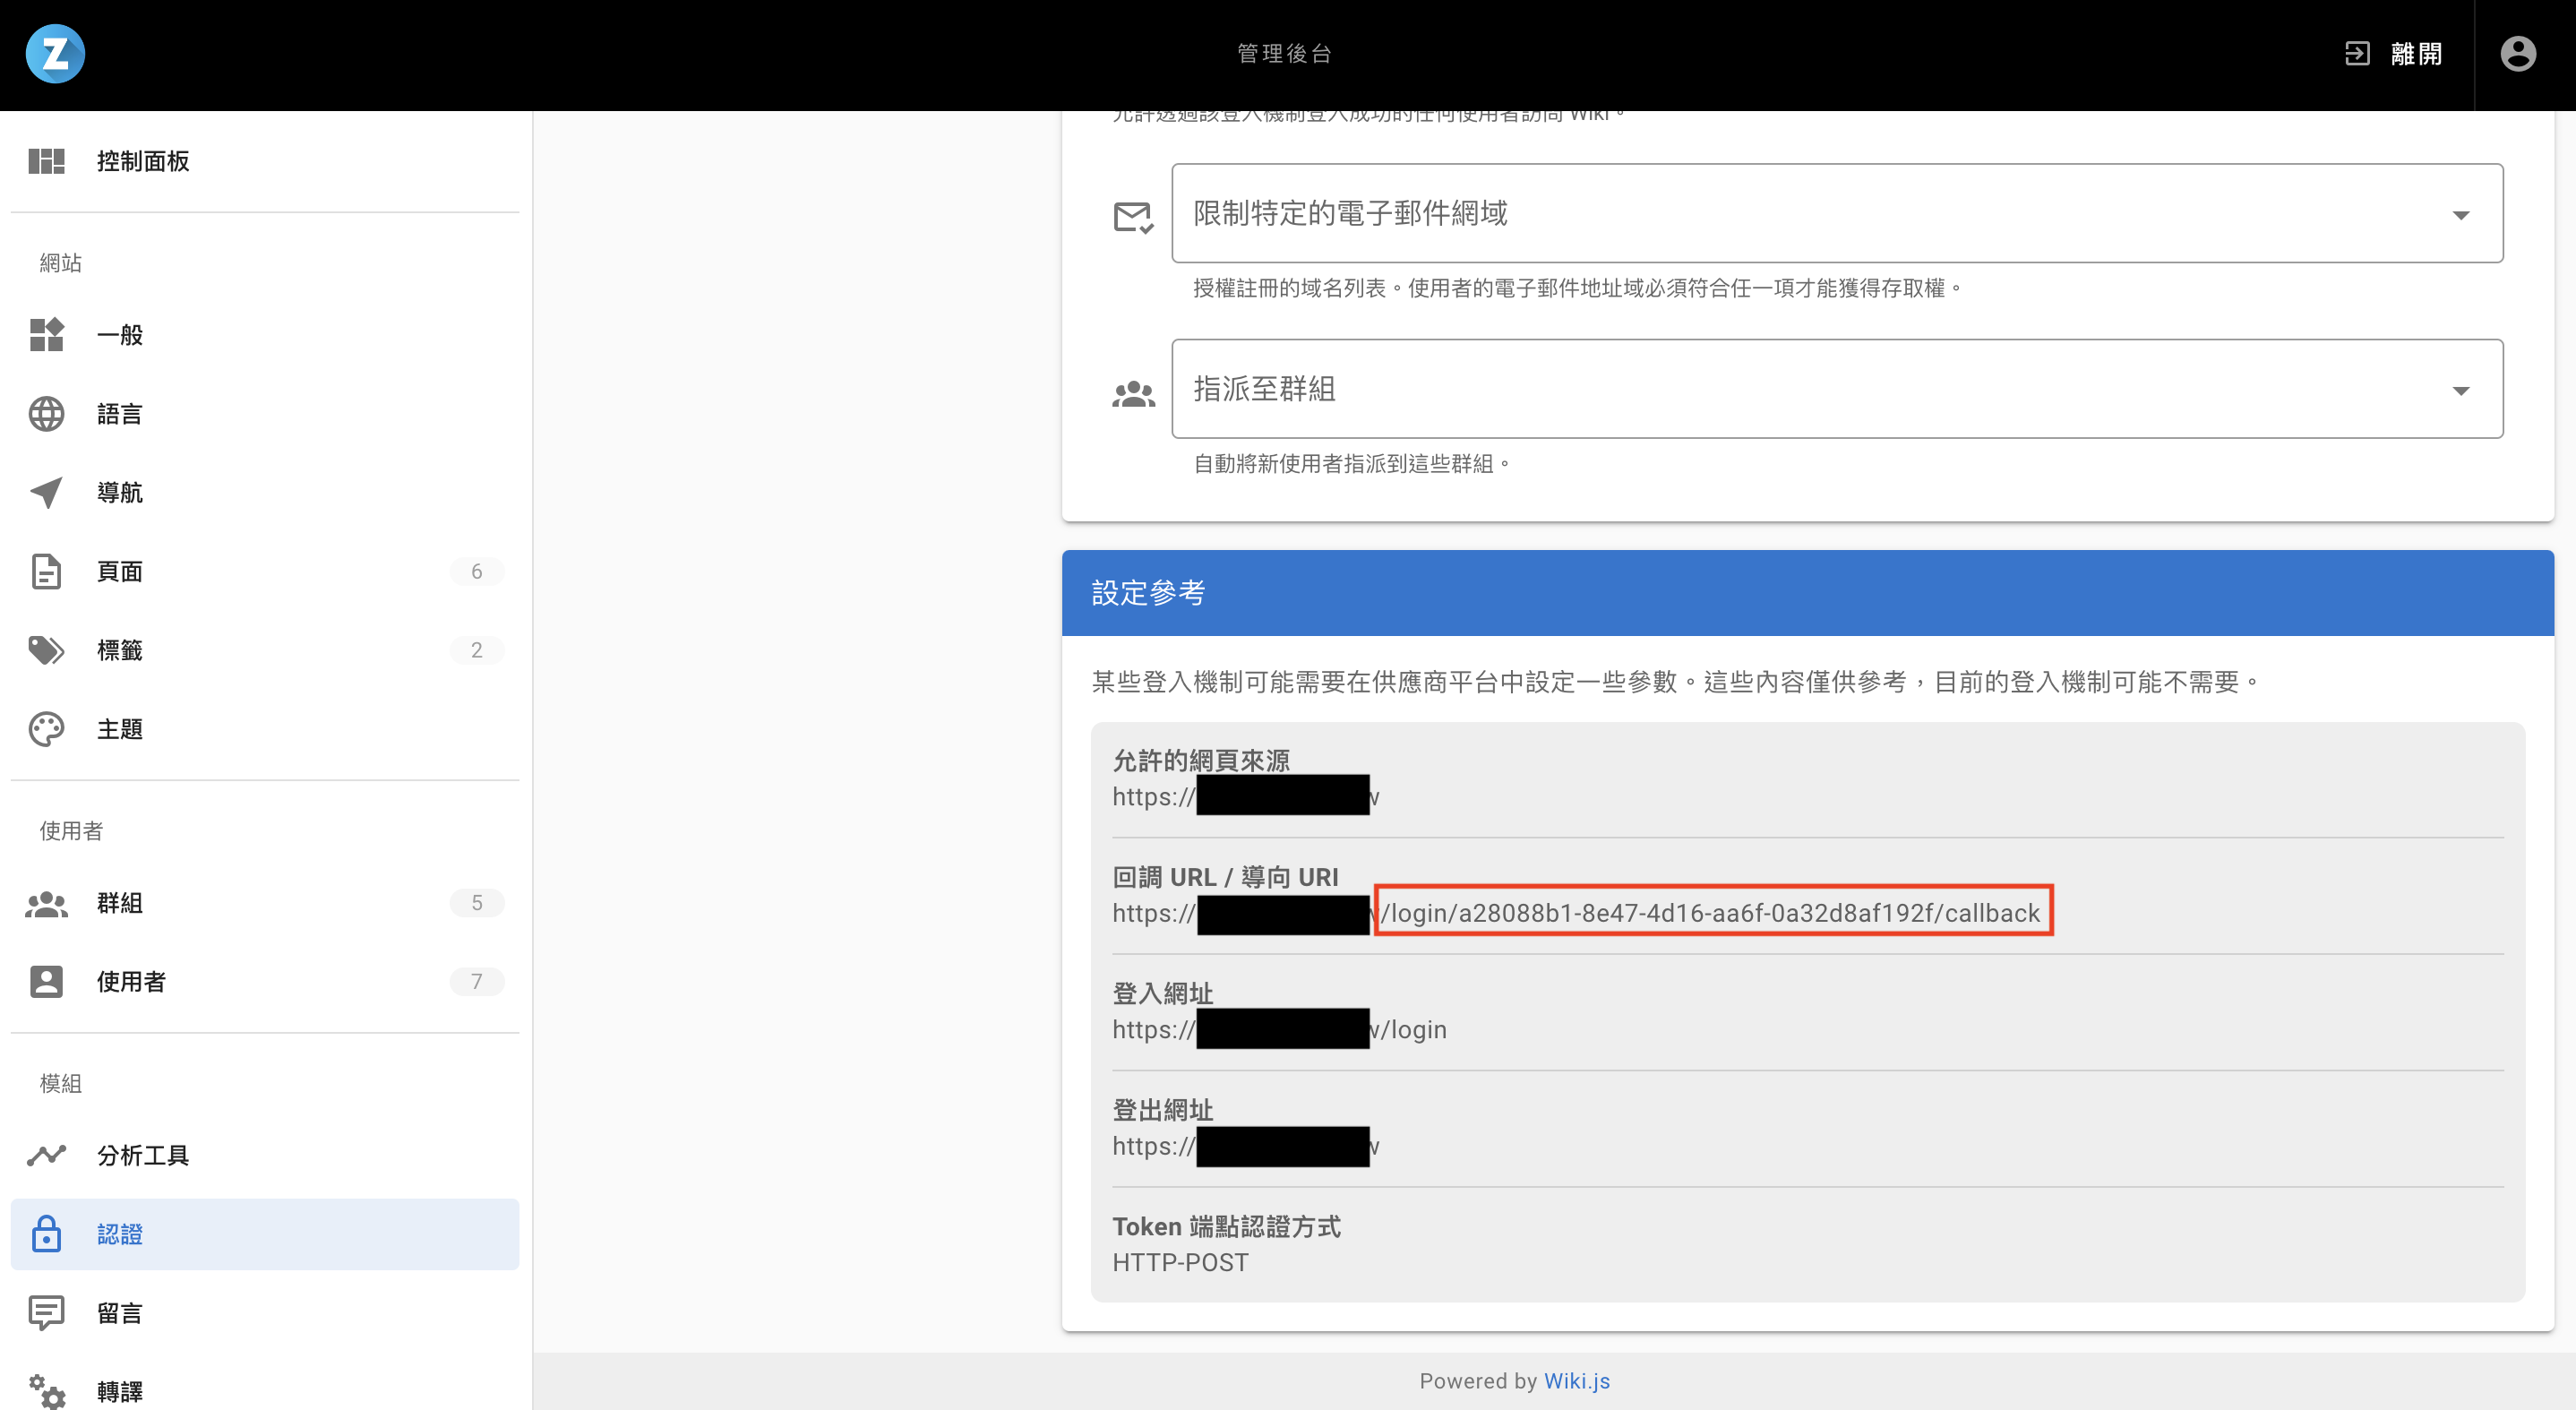The height and width of the screenshot is (1410, 2576).
Task: Click the email check icon beside domain field
Action: click(x=1133, y=217)
